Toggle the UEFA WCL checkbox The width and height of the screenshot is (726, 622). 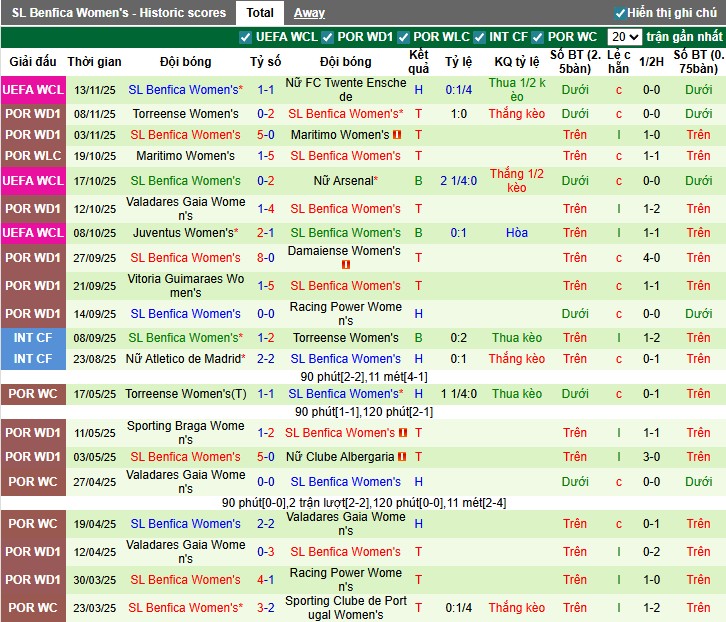pyautogui.click(x=246, y=37)
